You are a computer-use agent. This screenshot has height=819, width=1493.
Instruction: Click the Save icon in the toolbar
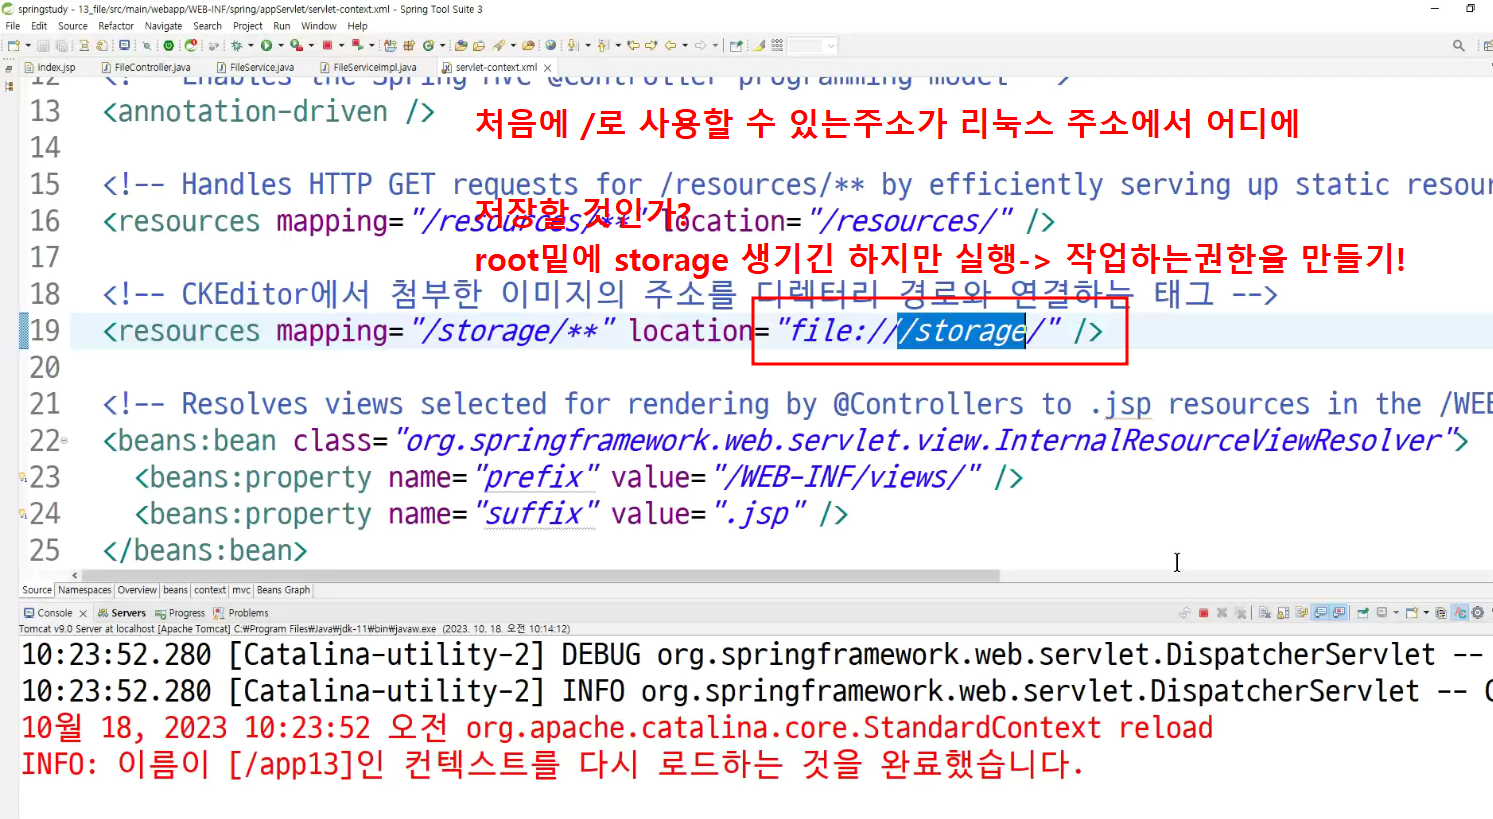[x=43, y=45]
